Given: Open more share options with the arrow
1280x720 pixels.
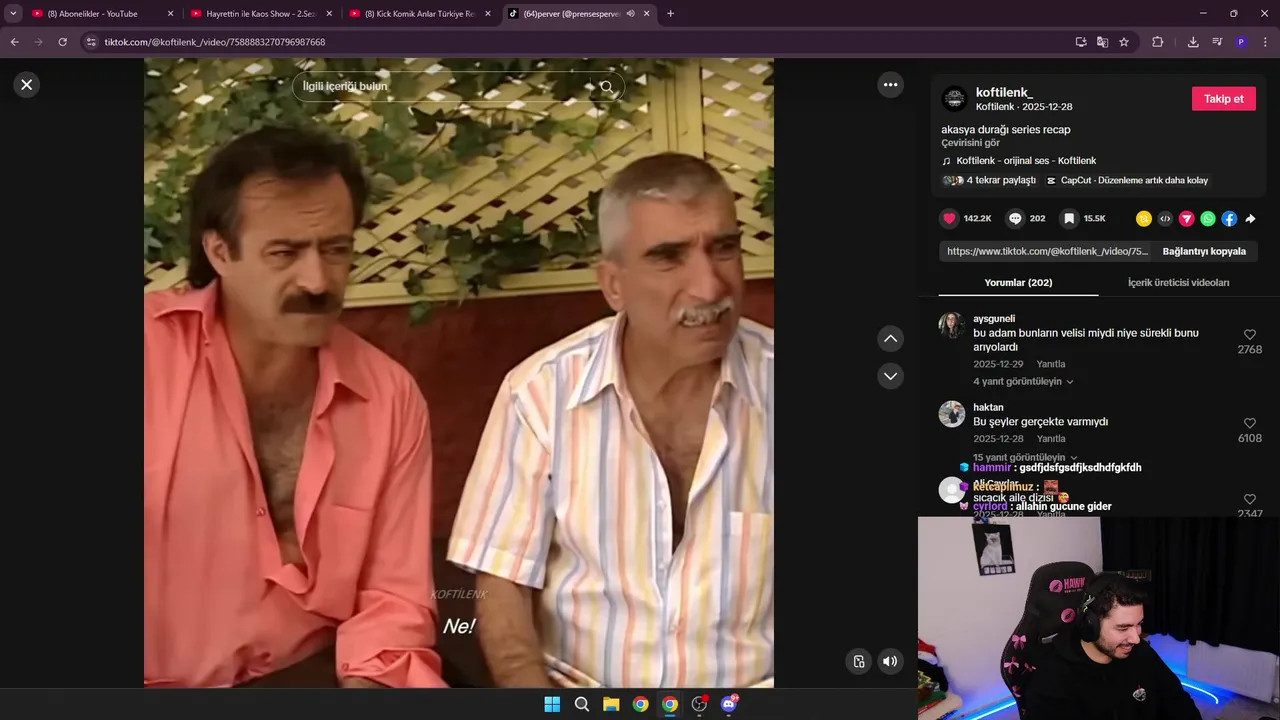Looking at the screenshot, I should [1250, 219].
